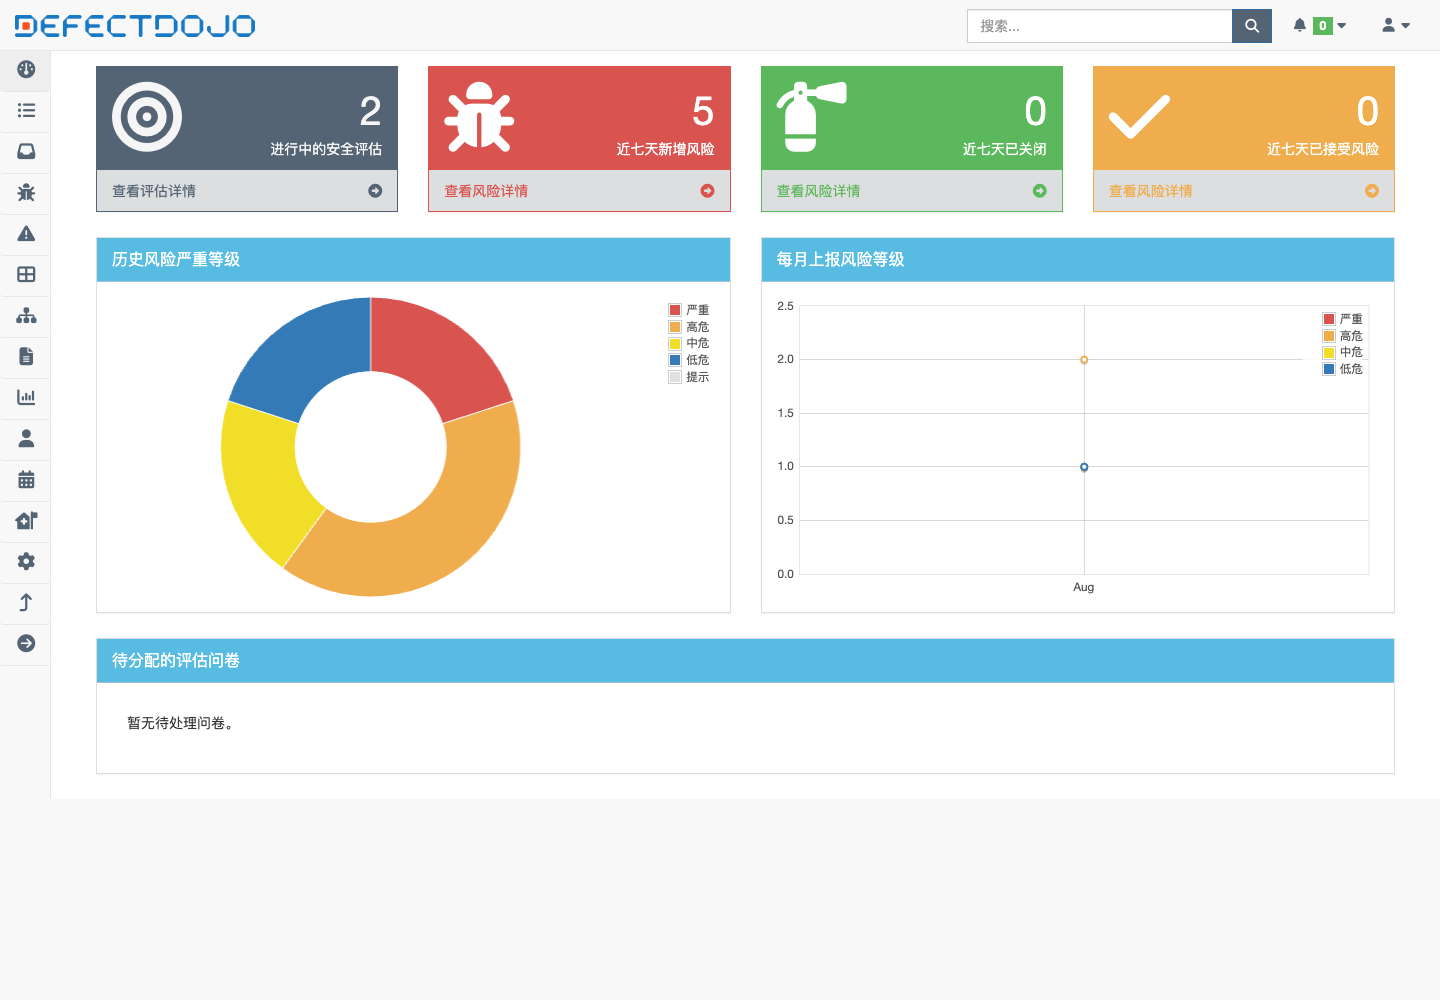Click the search magnifier button
The width and height of the screenshot is (1440, 1000).
pos(1251,26)
